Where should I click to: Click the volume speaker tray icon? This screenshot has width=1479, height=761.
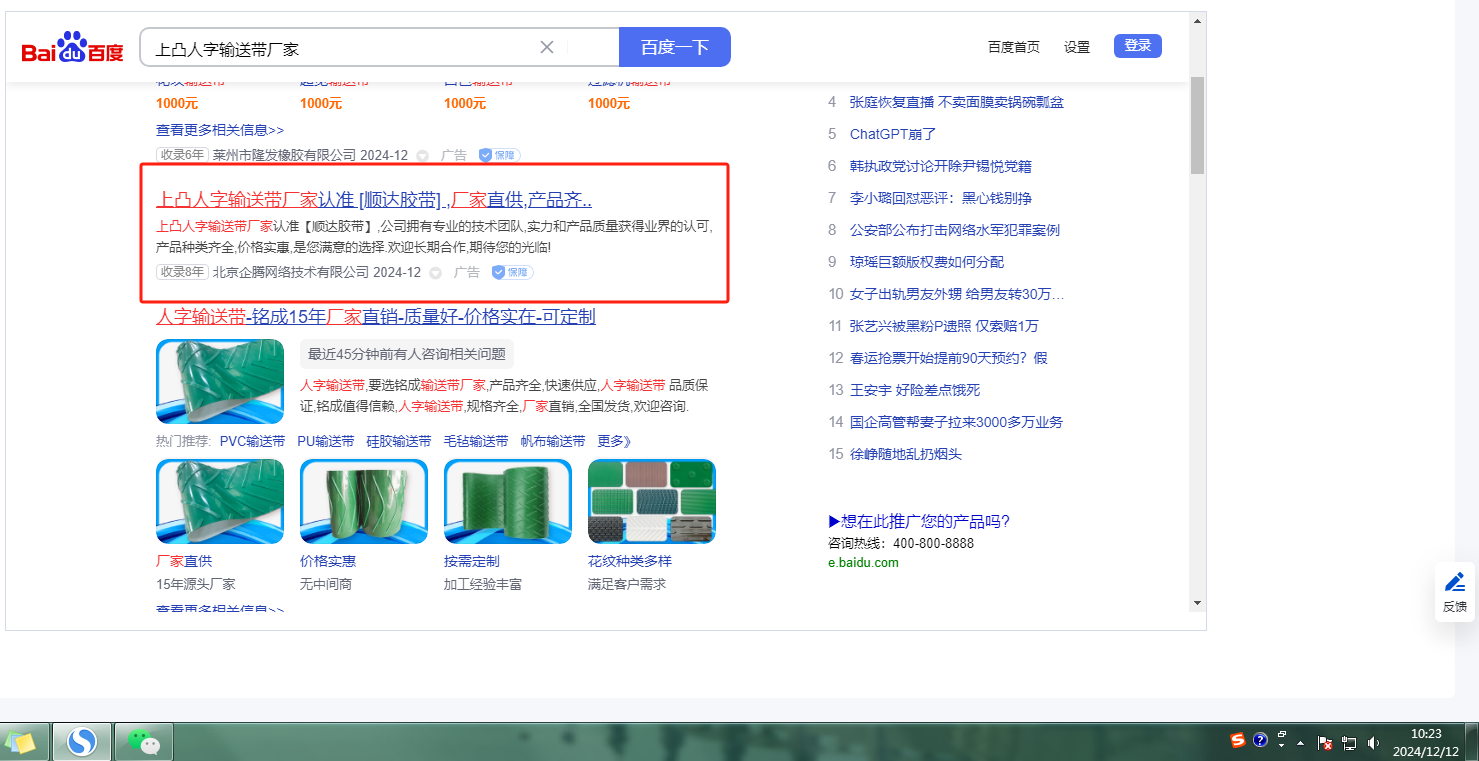click(1373, 743)
